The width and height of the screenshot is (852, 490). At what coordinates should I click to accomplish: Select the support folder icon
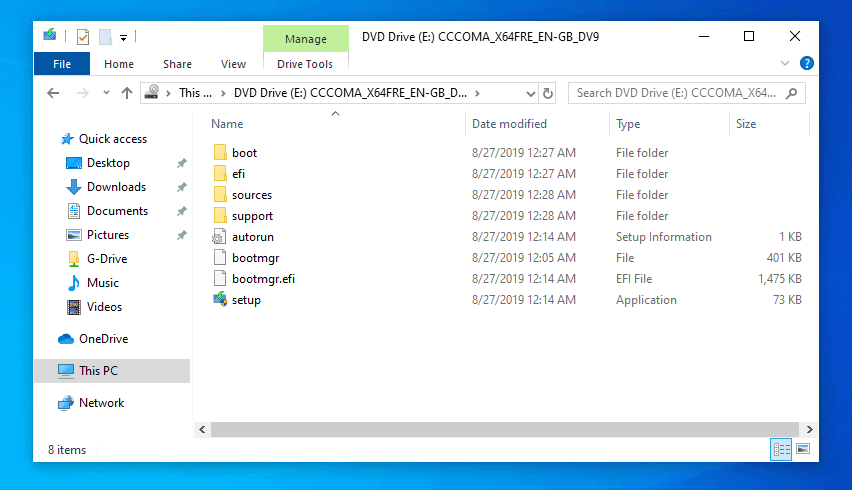220,216
